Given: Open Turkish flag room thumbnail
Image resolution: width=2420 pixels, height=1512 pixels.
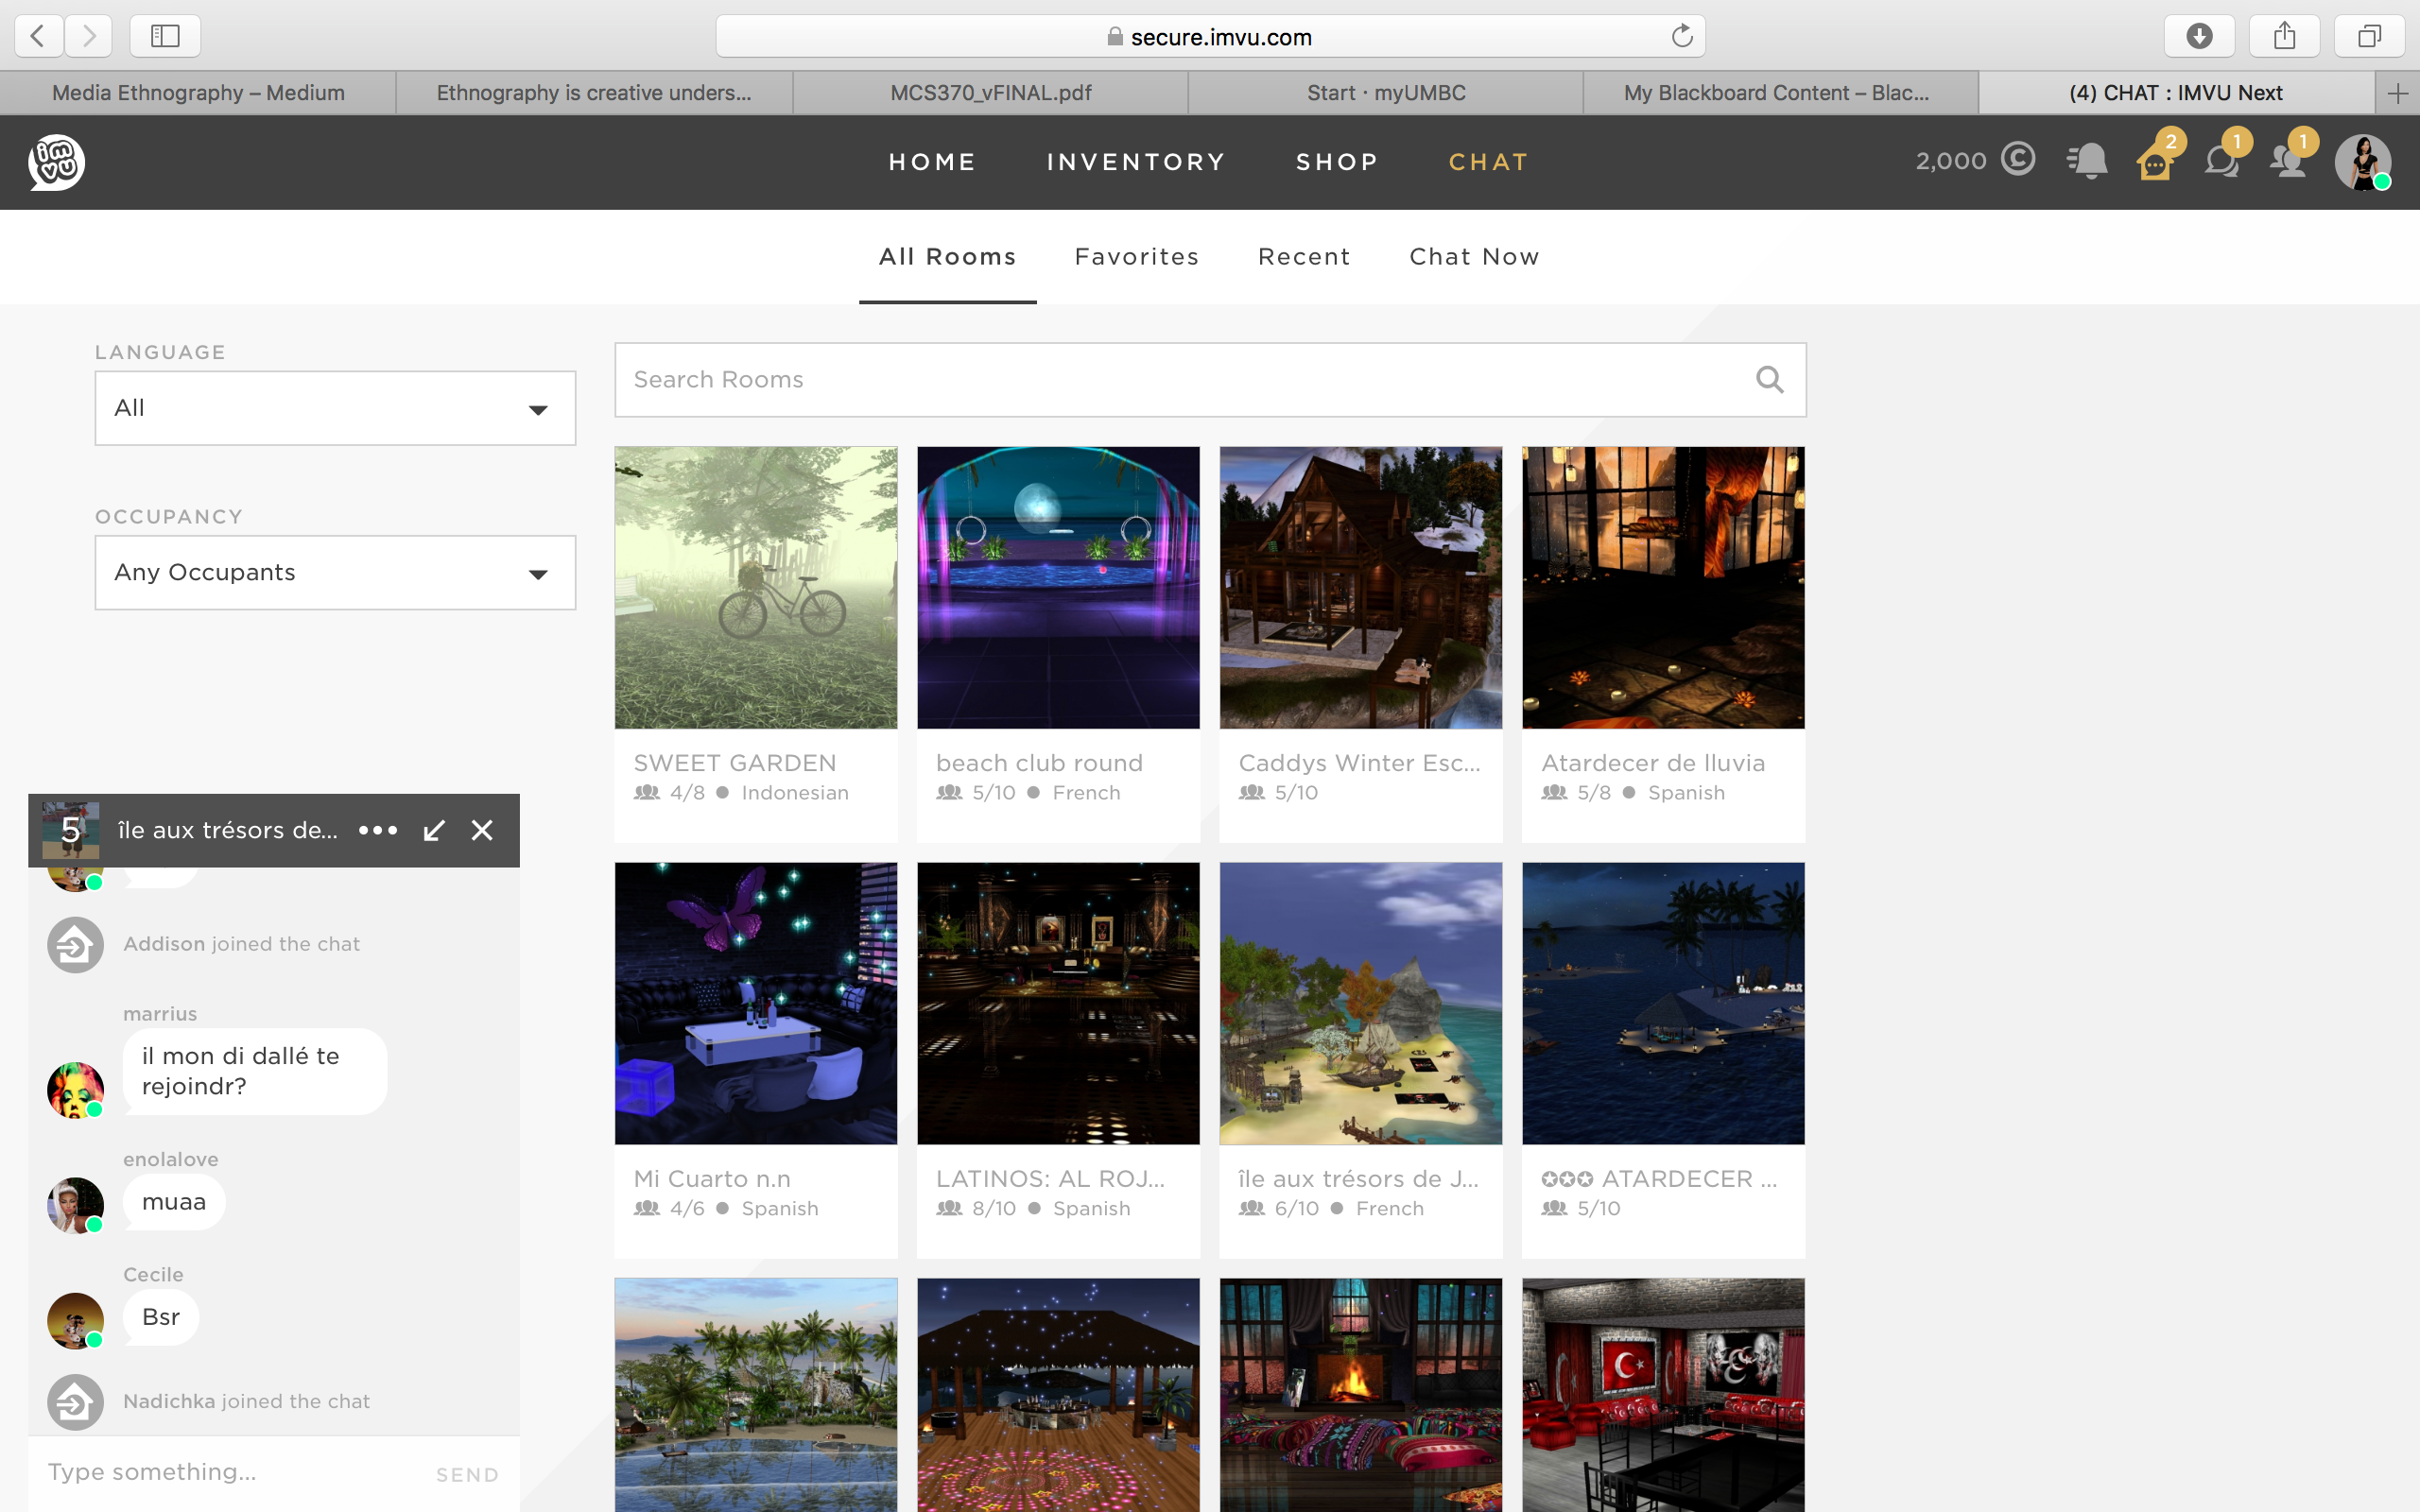Looking at the screenshot, I should [1663, 1395].
